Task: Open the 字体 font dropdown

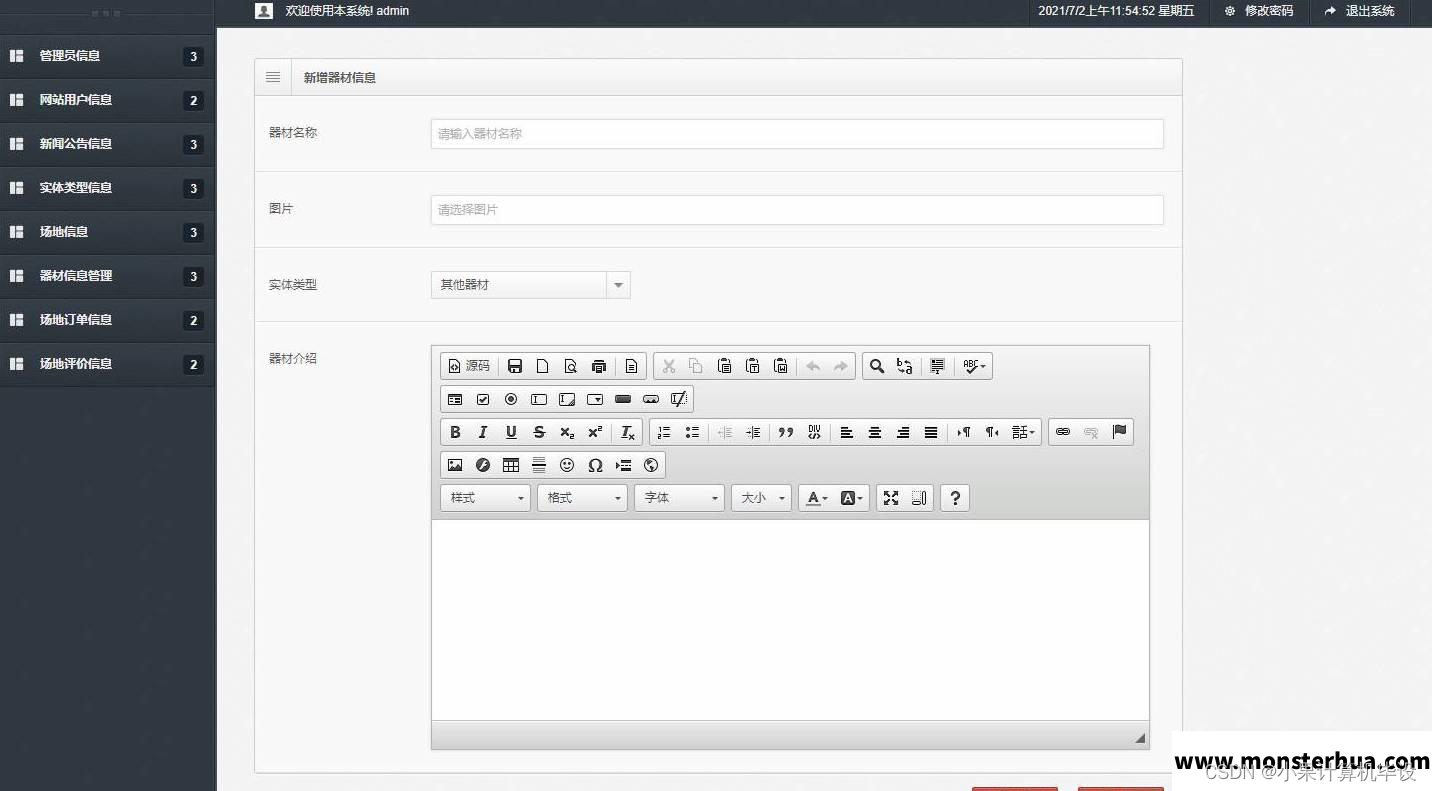Action: (x=679, y=498)
